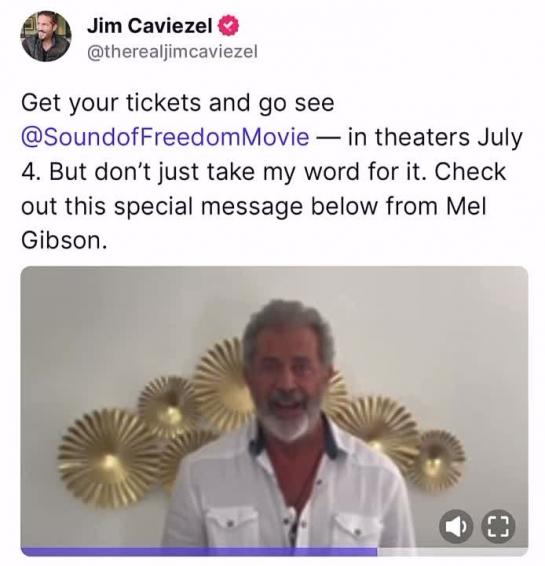The width and height of the screenshot is (545, 566).
Task: Select the post text 'Get your tickets and go see'
Action: [x=178, y=103]
